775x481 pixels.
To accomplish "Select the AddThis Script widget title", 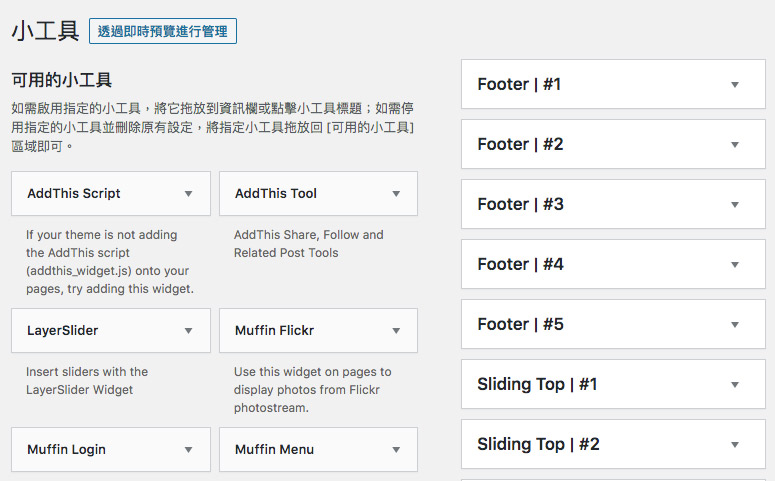I will point(74,194).
